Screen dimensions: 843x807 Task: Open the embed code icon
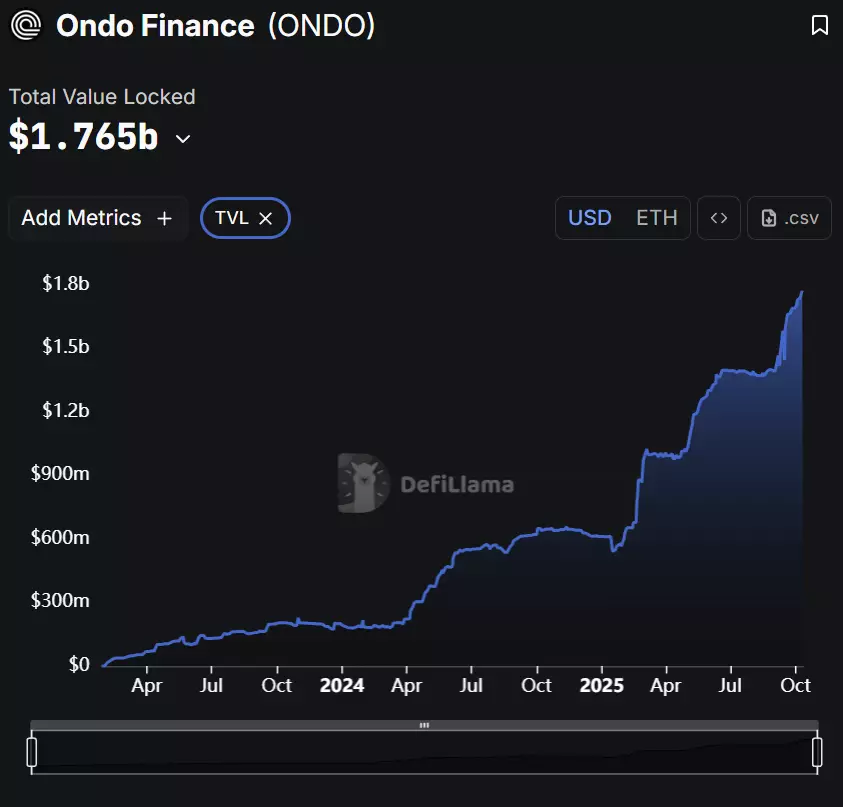pyautogui.click(x=718, y=218)
